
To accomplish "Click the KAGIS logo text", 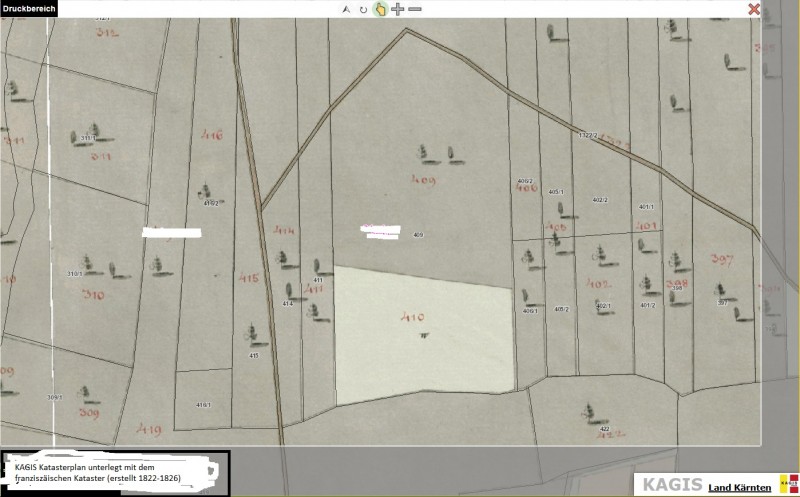I will (x=671, y=485).
